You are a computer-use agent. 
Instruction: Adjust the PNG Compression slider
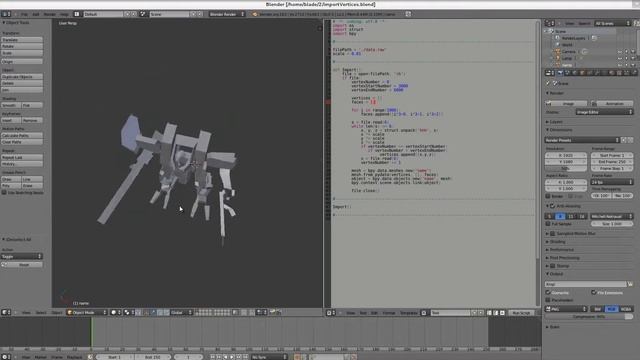pos(589,317)
